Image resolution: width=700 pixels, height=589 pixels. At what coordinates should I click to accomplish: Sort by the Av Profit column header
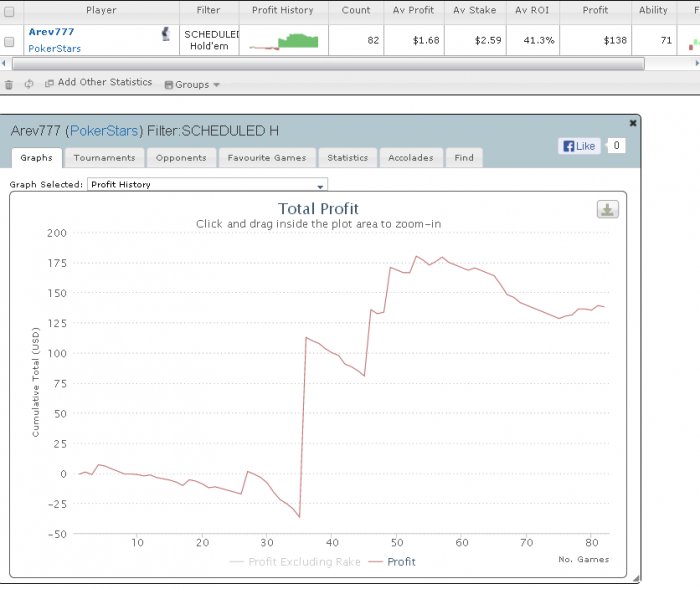pyautogui.click(x=413, y=10)
